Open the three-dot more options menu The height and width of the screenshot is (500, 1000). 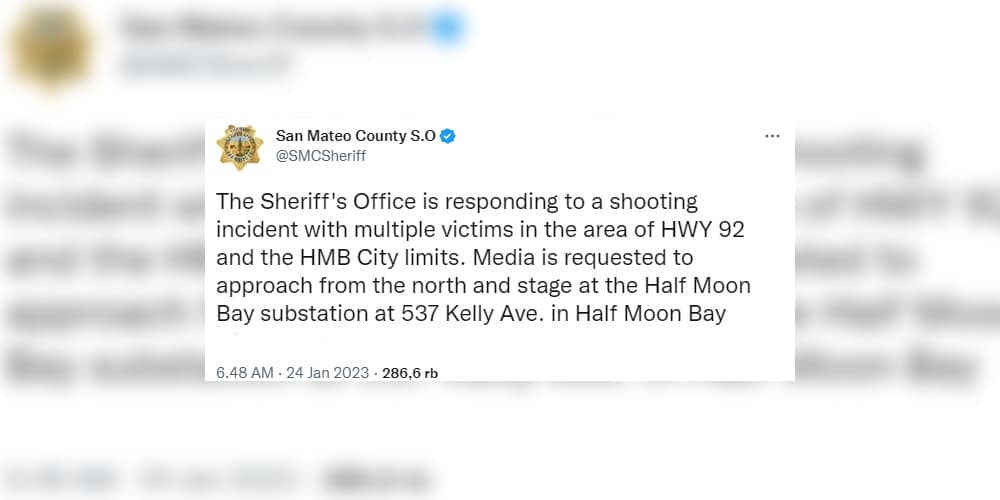click(x=772, y=136)
